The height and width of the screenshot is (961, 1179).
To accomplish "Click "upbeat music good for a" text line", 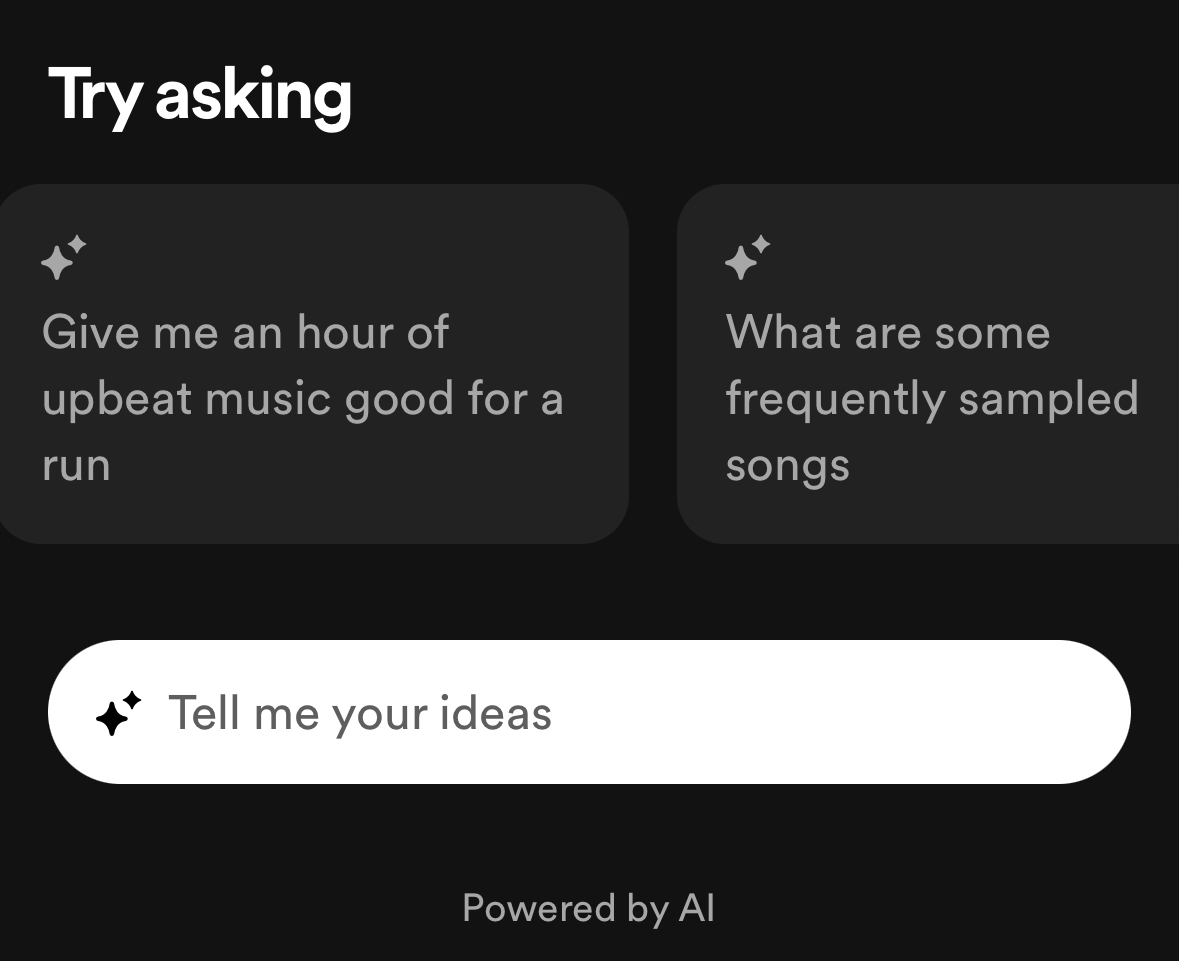I will pyautogui.click(x=302, y=399).
